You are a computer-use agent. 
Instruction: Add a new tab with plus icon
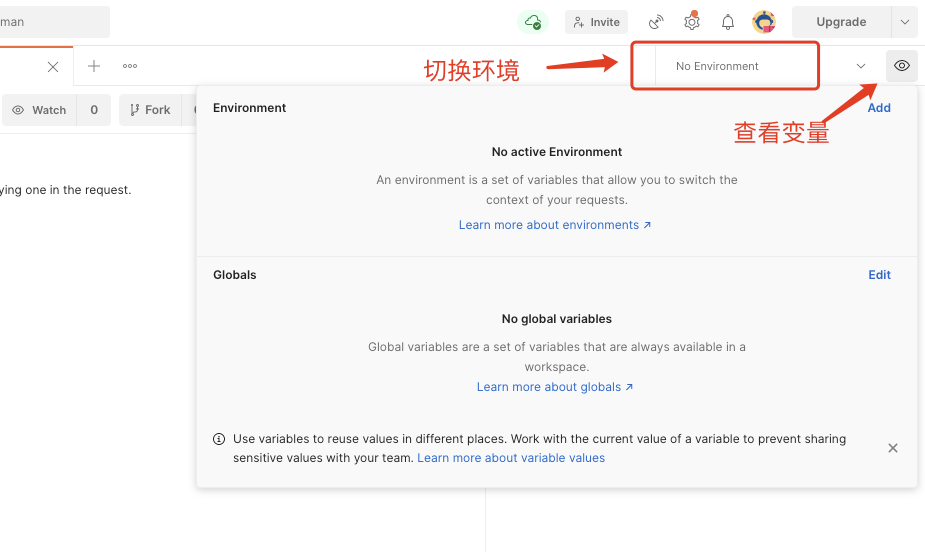point(94,66)
